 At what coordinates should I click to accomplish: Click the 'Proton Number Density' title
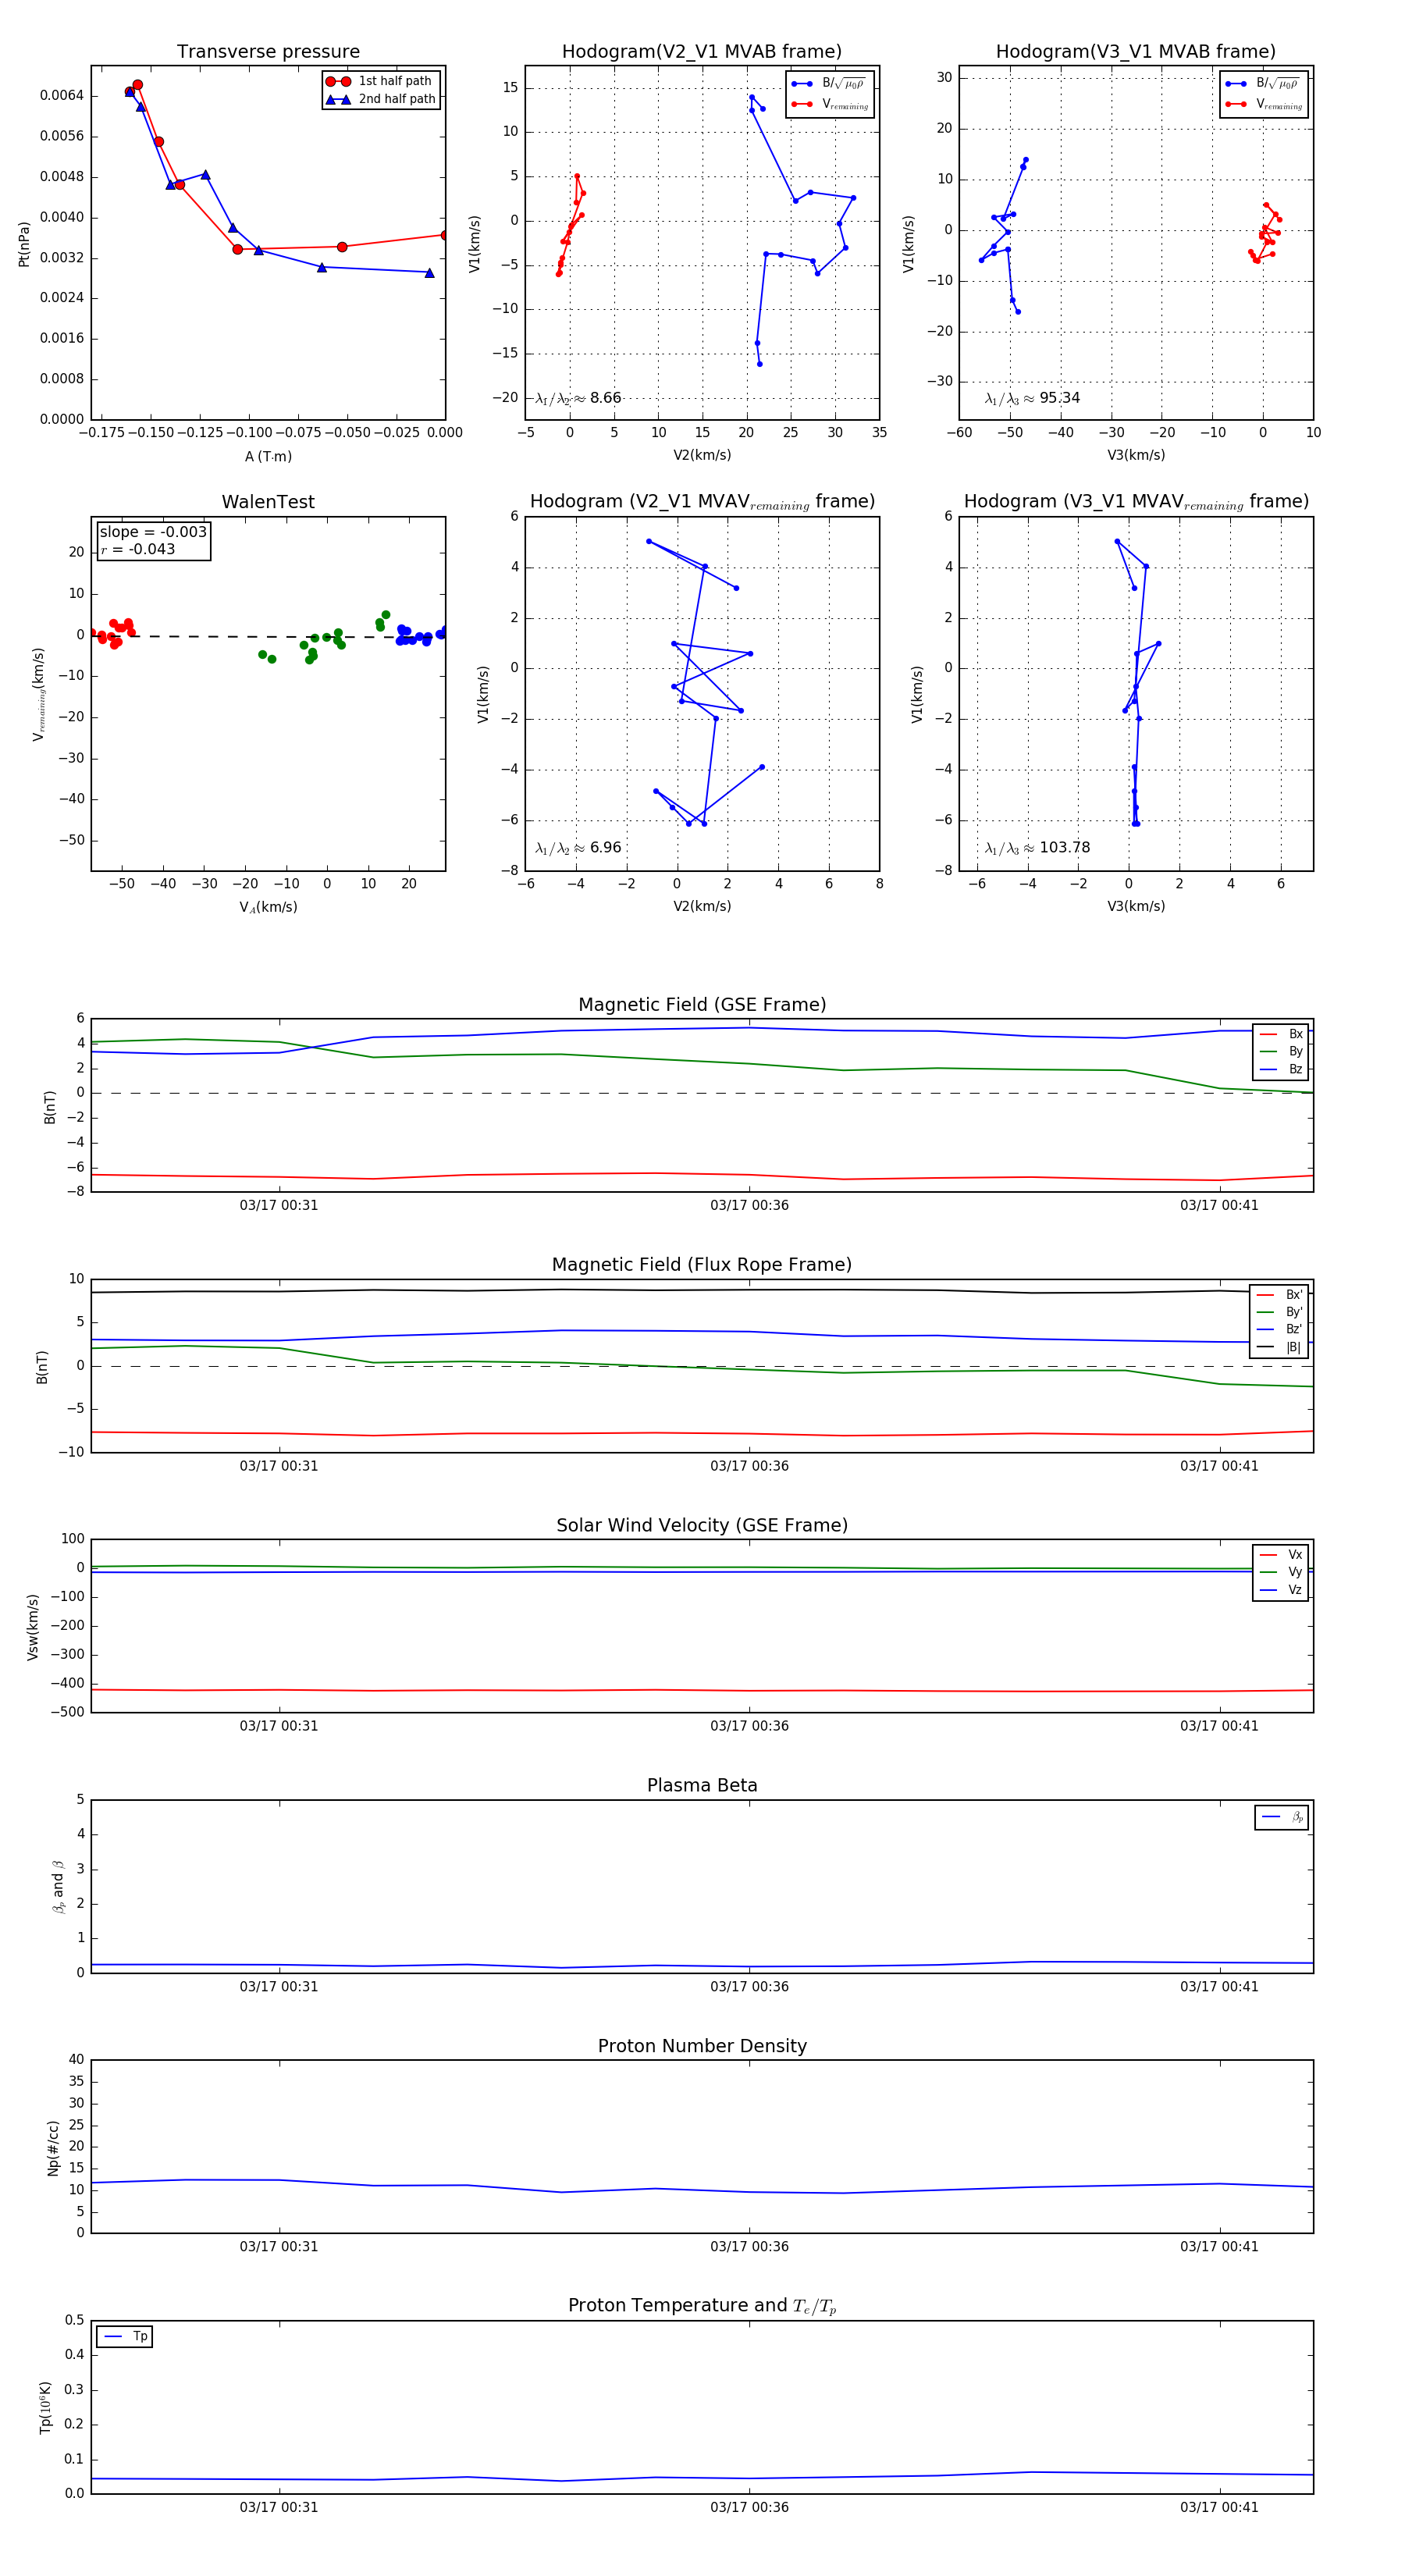click(x=702, y=2046)
